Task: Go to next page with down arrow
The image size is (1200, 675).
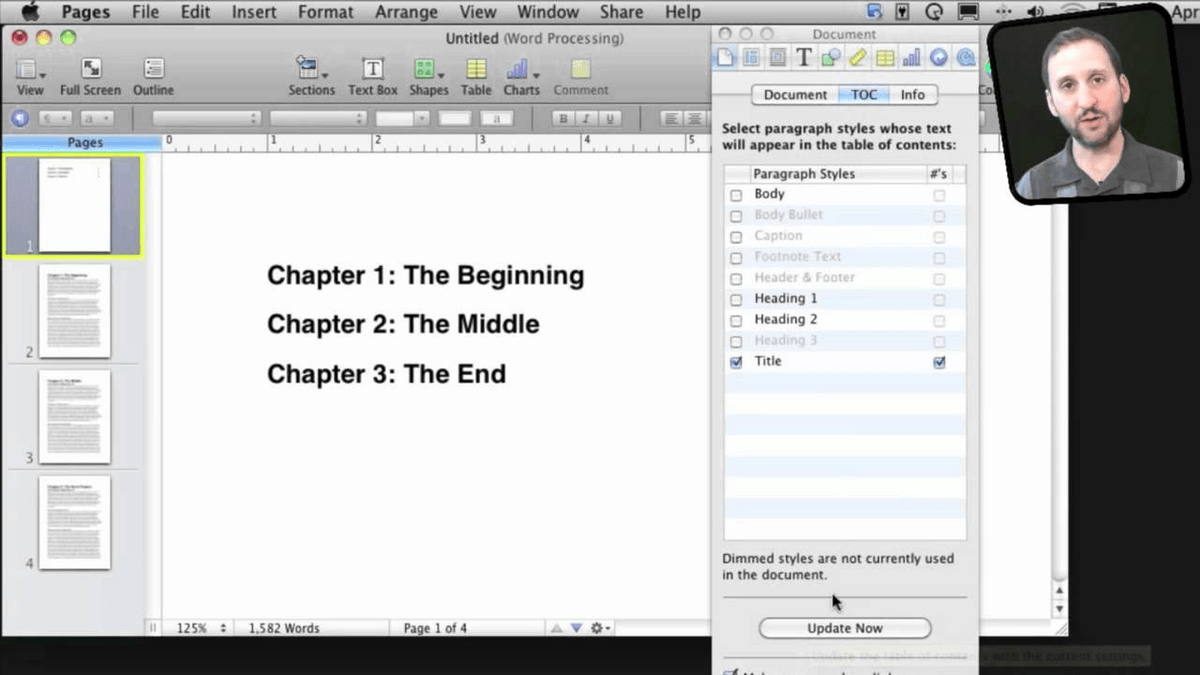Action: pyautogui.click(x=576, y=628)
